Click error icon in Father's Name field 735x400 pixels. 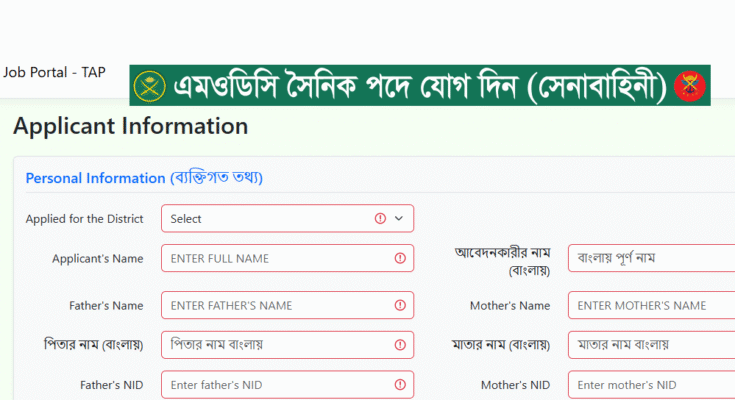(x=400, y=305)
